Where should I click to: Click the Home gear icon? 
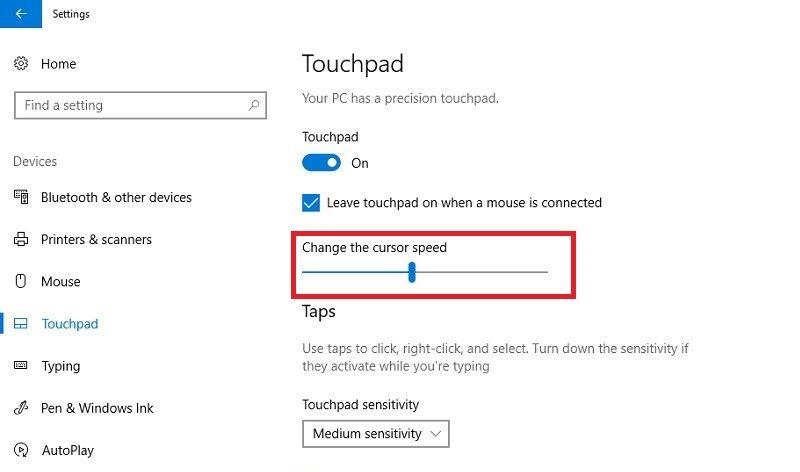[21, 64]
